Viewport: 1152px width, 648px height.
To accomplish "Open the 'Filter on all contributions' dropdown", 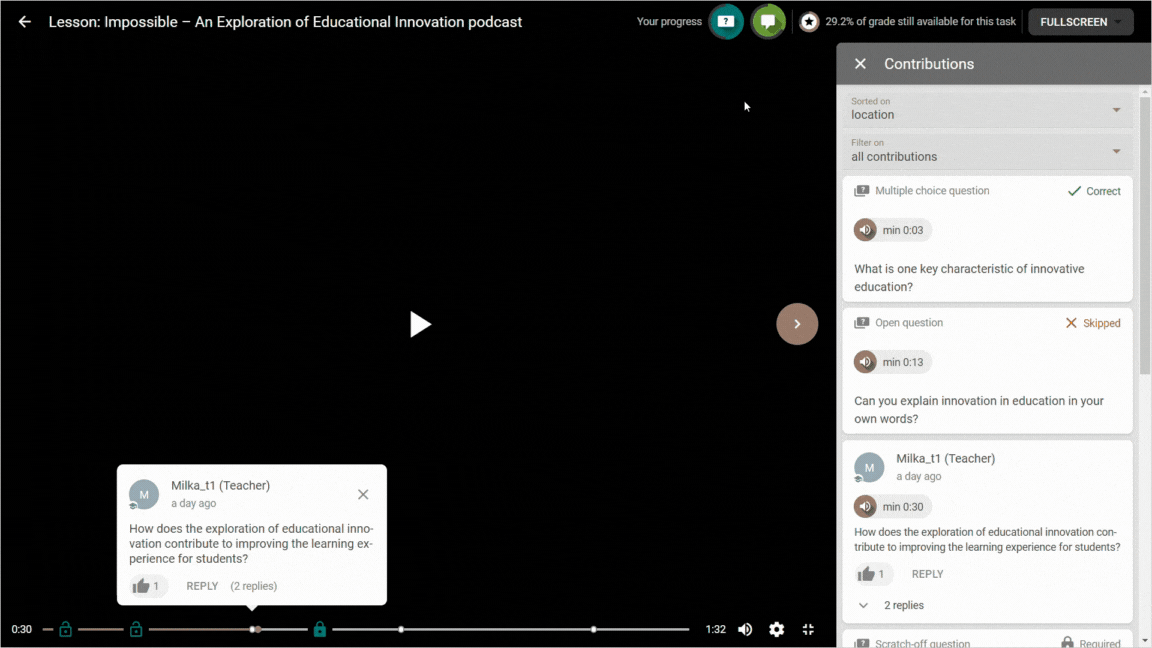I will coord(986,151).
